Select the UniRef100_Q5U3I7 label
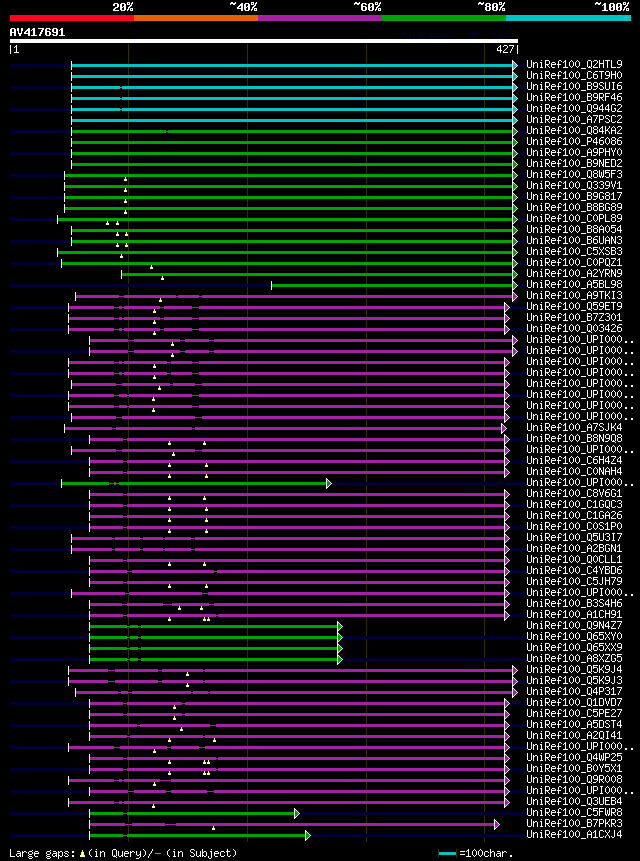Screen dimensions: 640x861 pos(574,537)
